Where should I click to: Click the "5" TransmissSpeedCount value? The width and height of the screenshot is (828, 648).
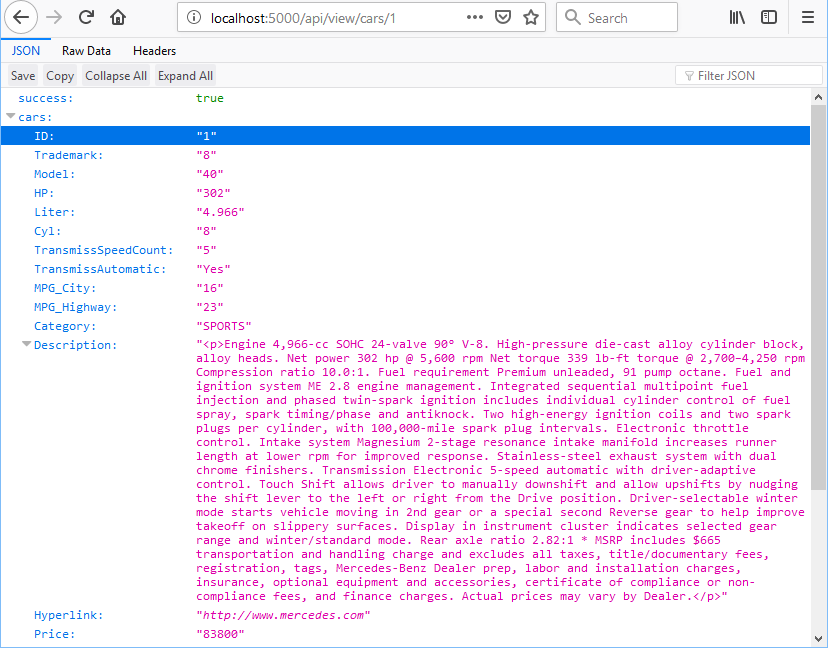click(206, 250)
